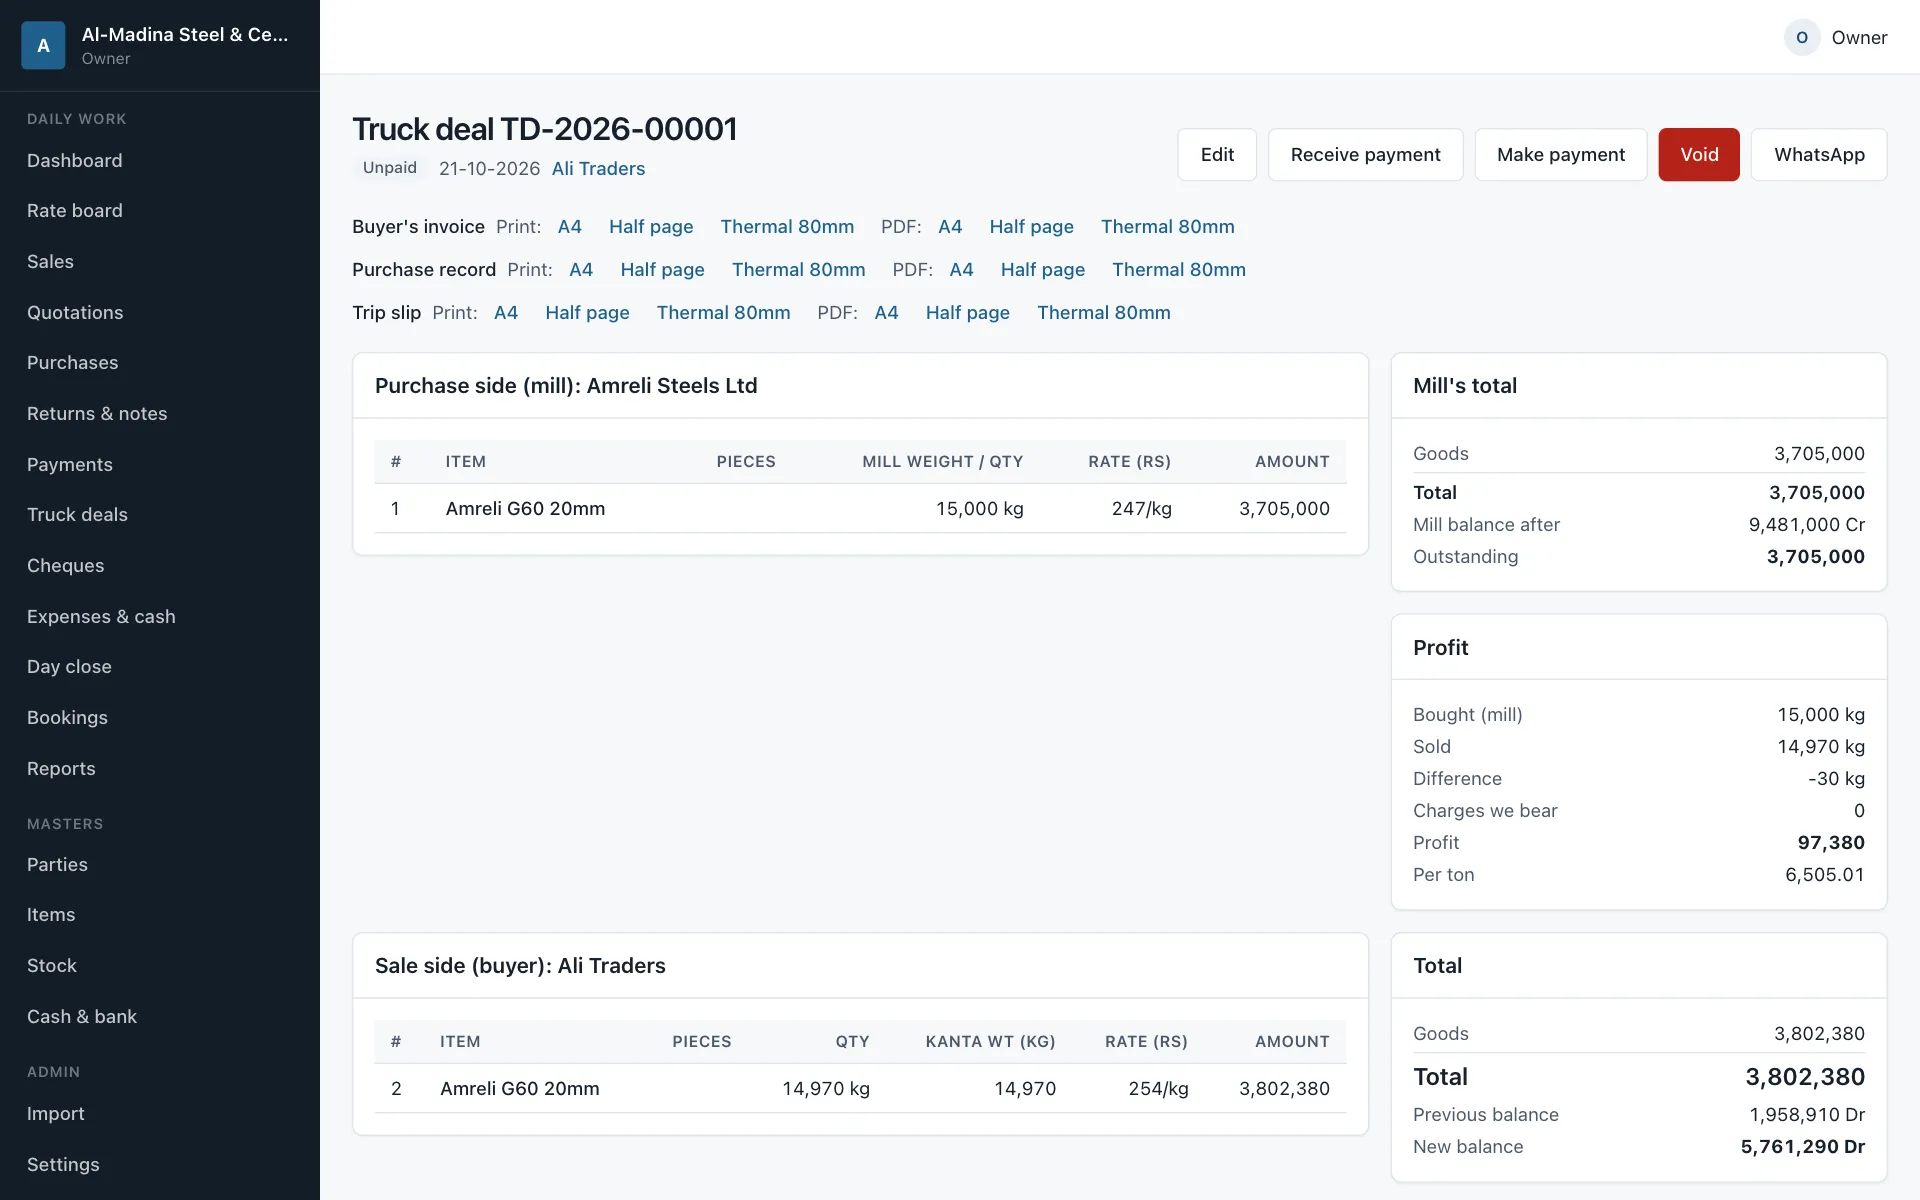The image size is (1920, 1200).
Task: Click mill balance 9,481,000 Cr
Action: pos(1806,525)
